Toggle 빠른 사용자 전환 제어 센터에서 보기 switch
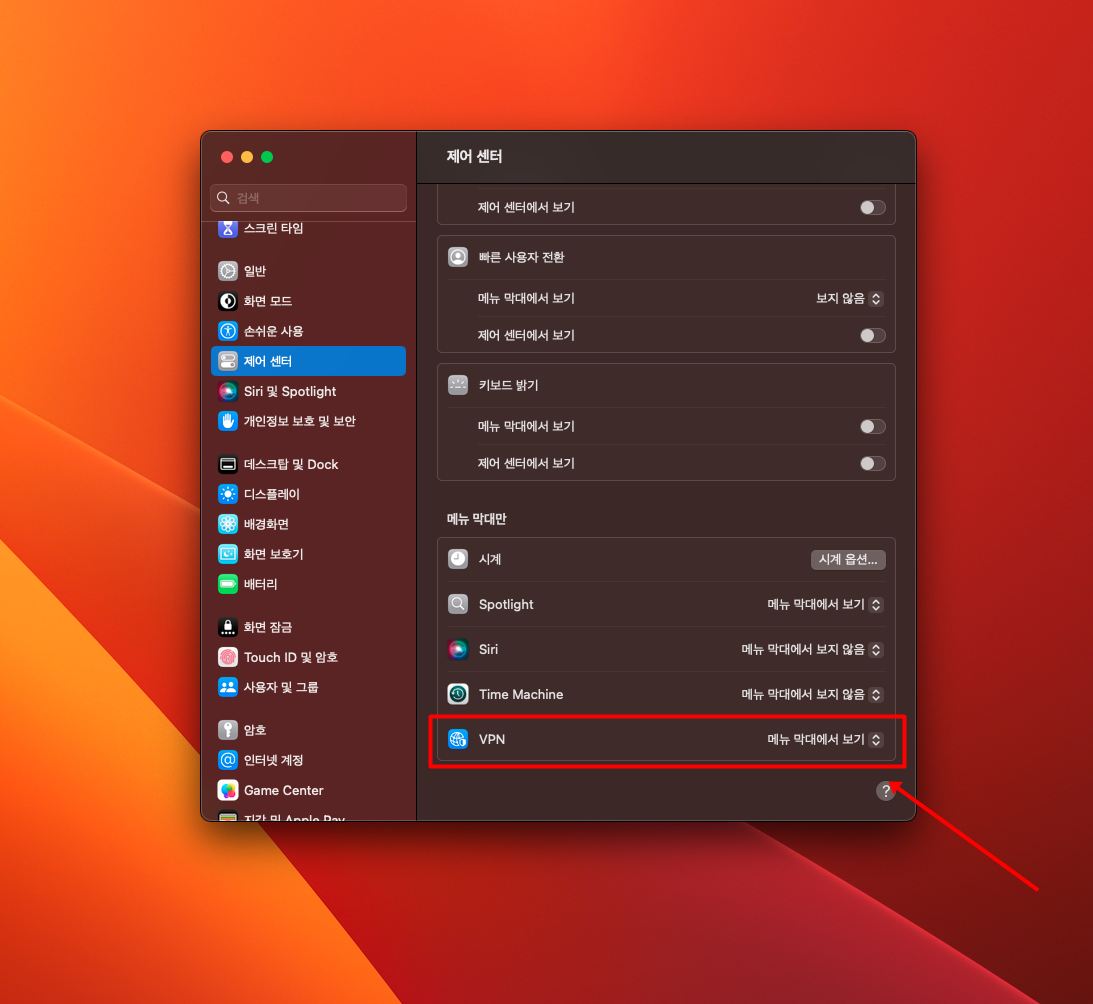 [873, 335]
